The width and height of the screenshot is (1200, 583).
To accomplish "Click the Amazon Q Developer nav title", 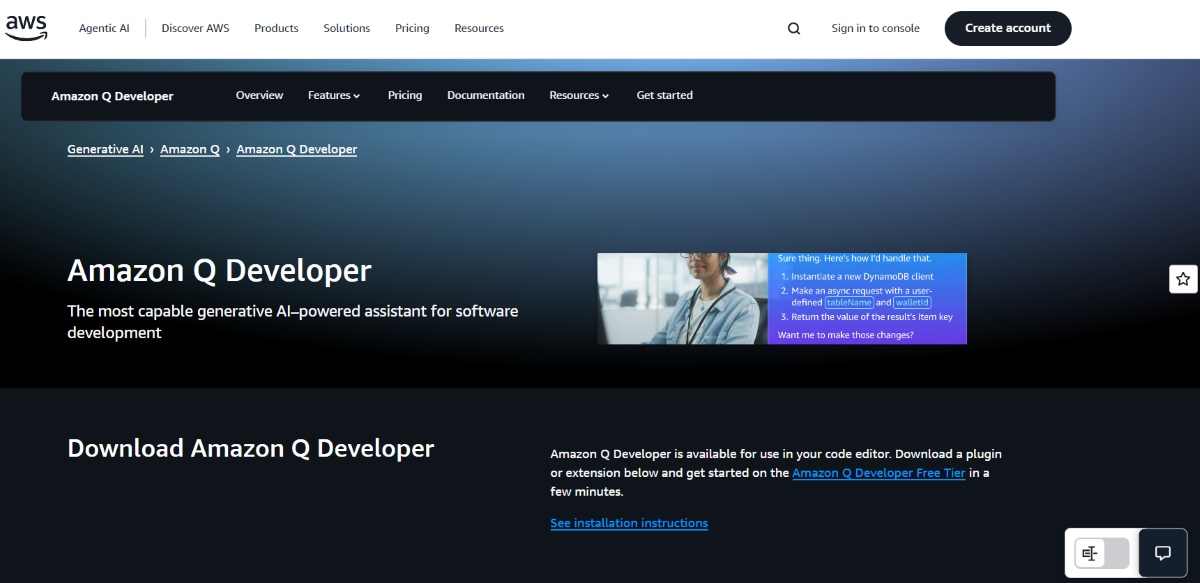I will click(112, 96).
